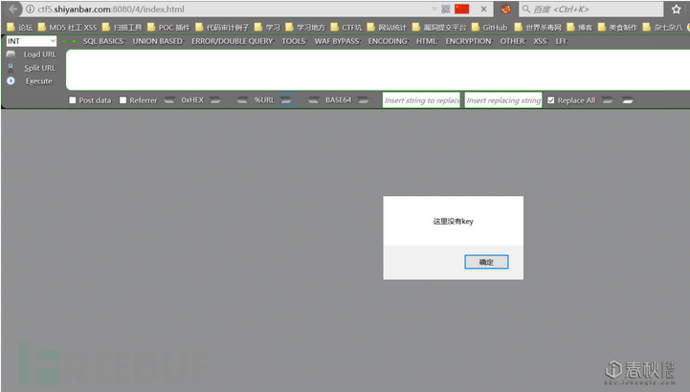Screen dimensions: 690x392
Task: Click the QR code icon in address bar
Action: tap(446, 9)
